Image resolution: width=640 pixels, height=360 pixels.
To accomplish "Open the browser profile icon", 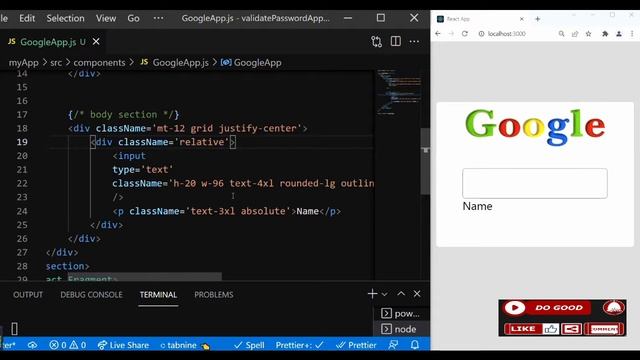I will point(619,34).
